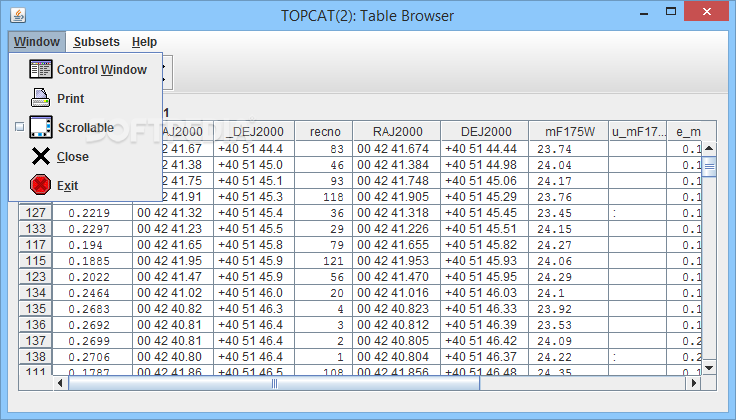The height and width of the screenshot is (420, 736).
Task: Click the vertical scrollbar down arrow
Action: pos(709,368)
